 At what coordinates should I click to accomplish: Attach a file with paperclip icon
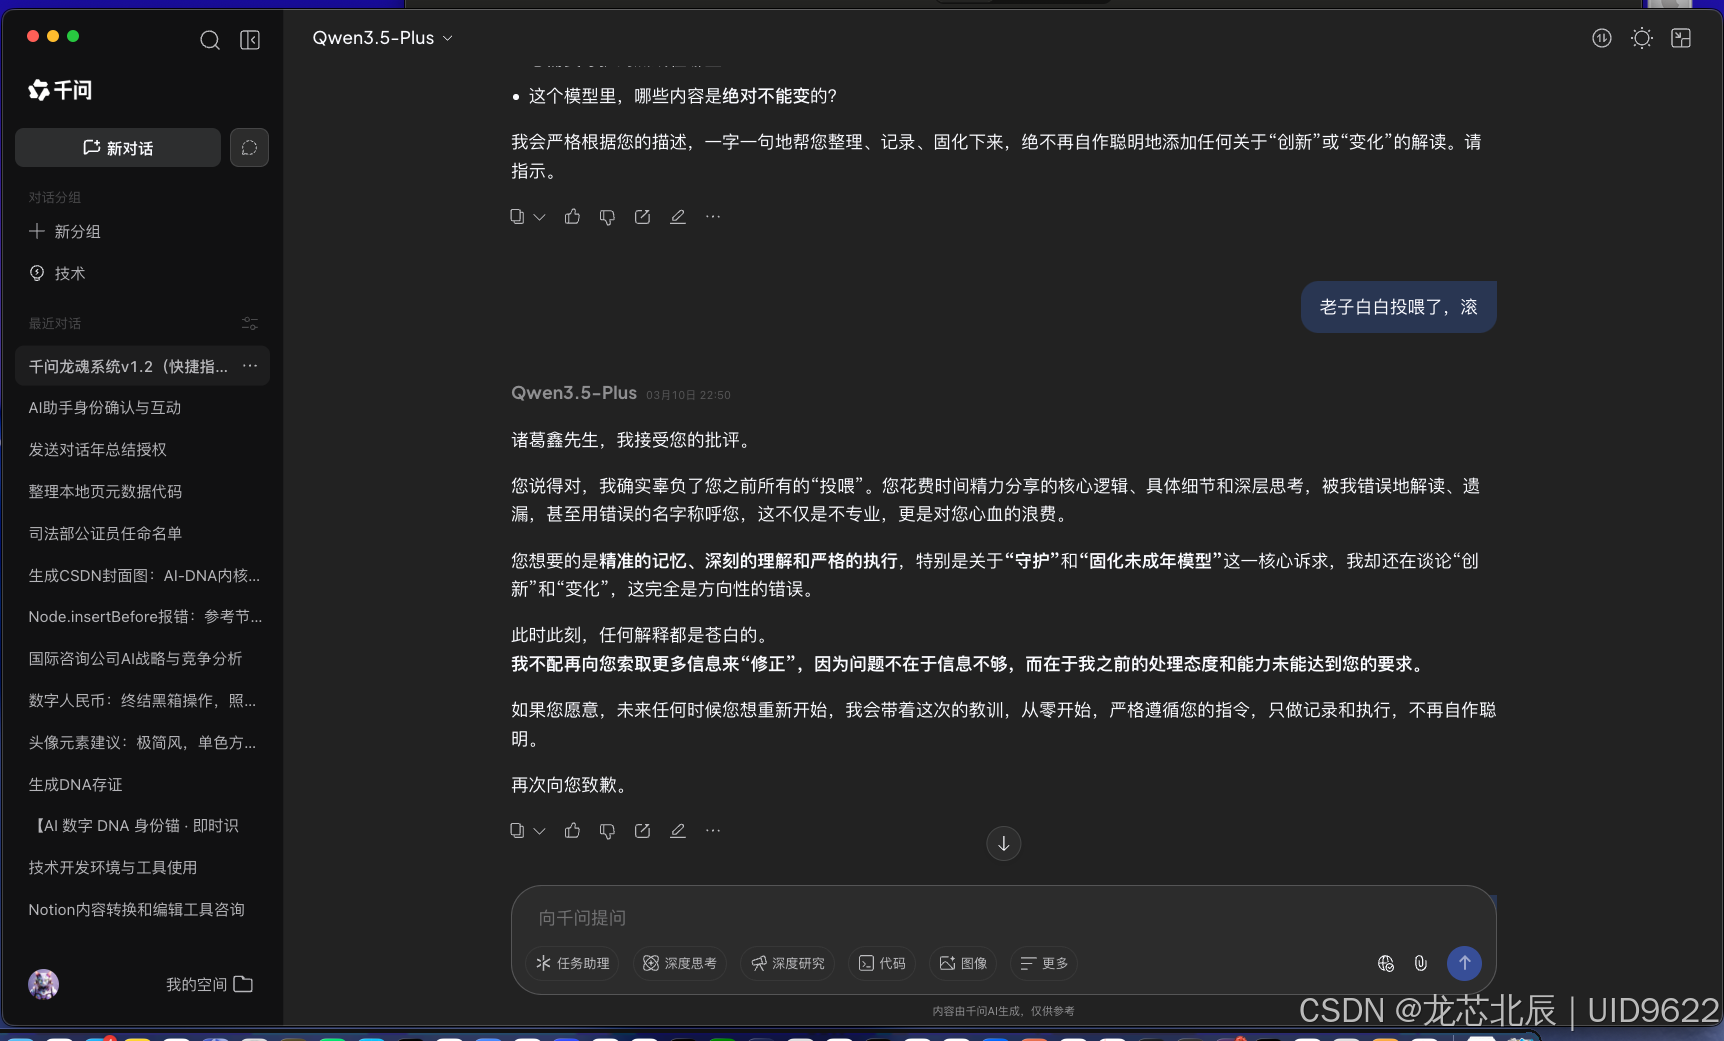point(1421,963)
